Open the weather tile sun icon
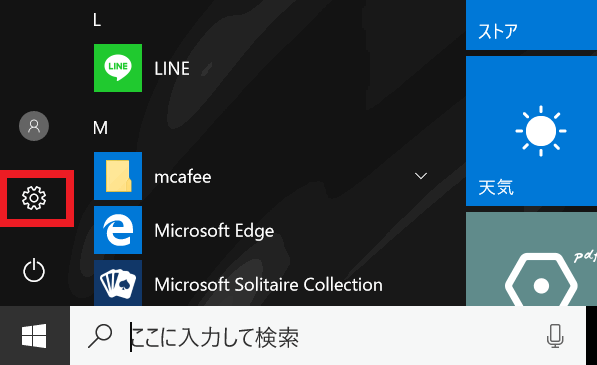 pos(541,131)
